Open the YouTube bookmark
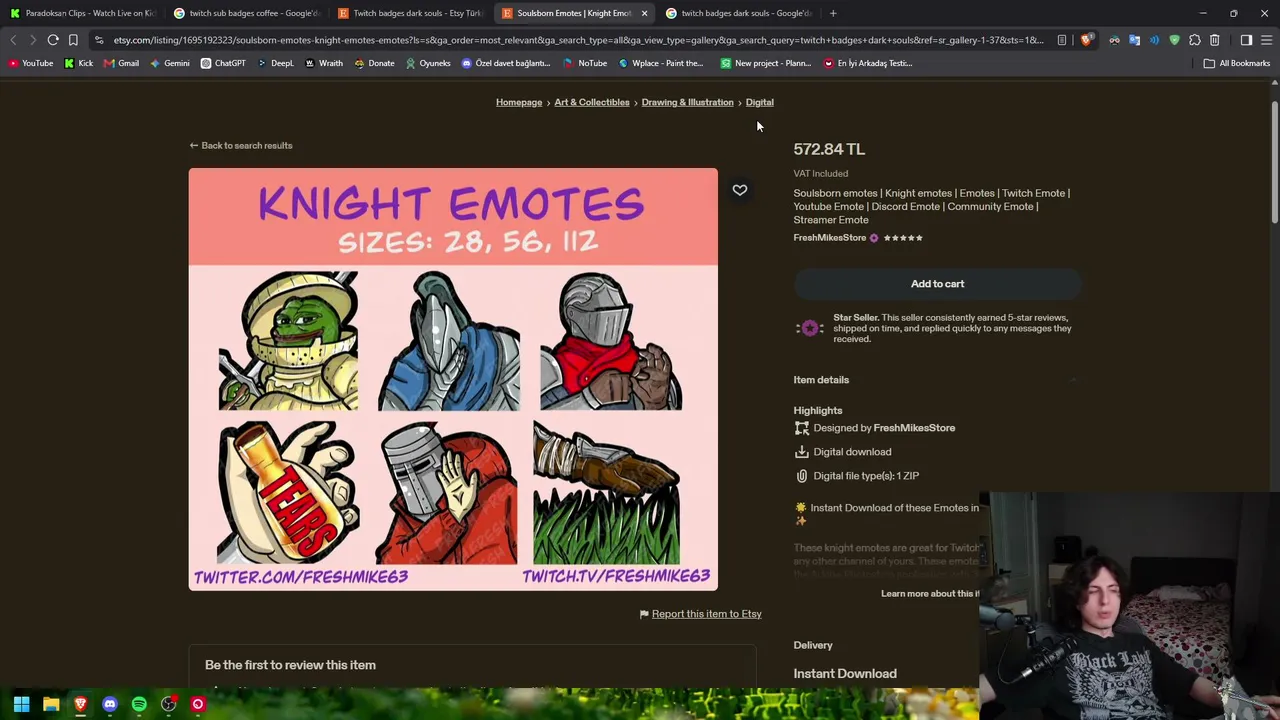This screenshot has height=720, width=1280. [x=31, y=63]
